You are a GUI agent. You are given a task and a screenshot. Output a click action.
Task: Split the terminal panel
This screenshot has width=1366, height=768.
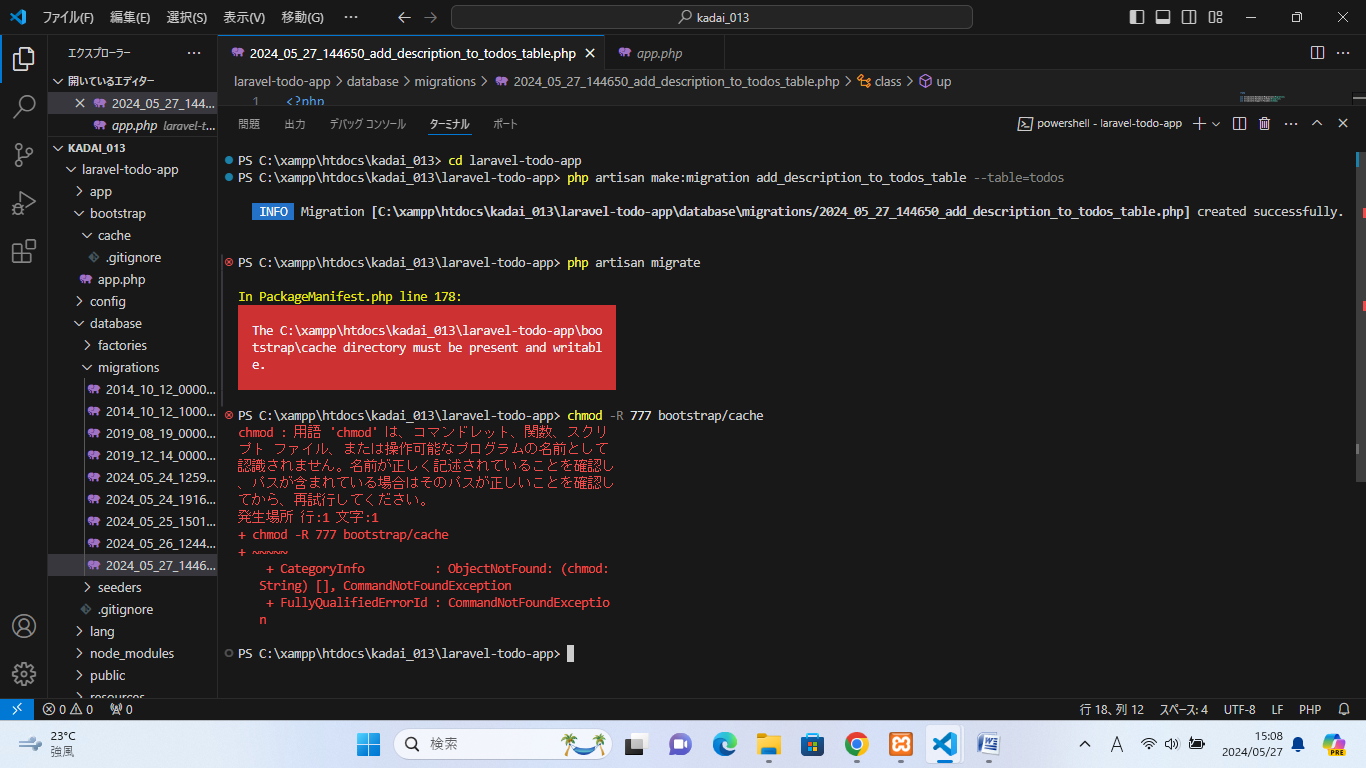click(x=1238, y=123)
